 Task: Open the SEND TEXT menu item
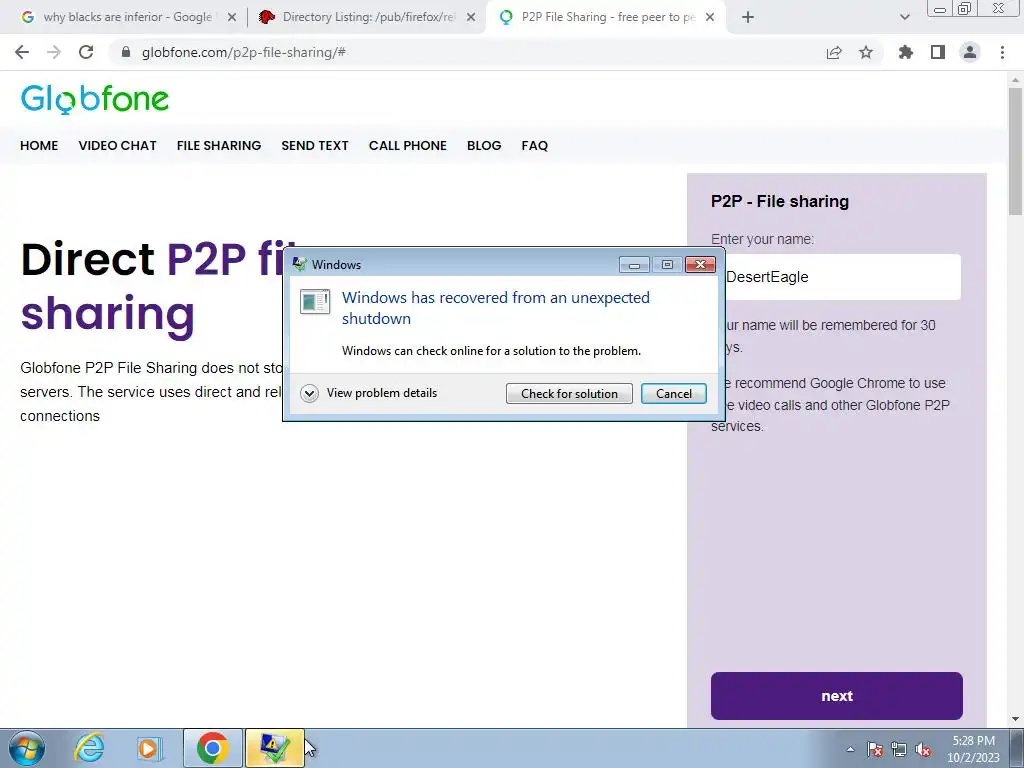315,146
